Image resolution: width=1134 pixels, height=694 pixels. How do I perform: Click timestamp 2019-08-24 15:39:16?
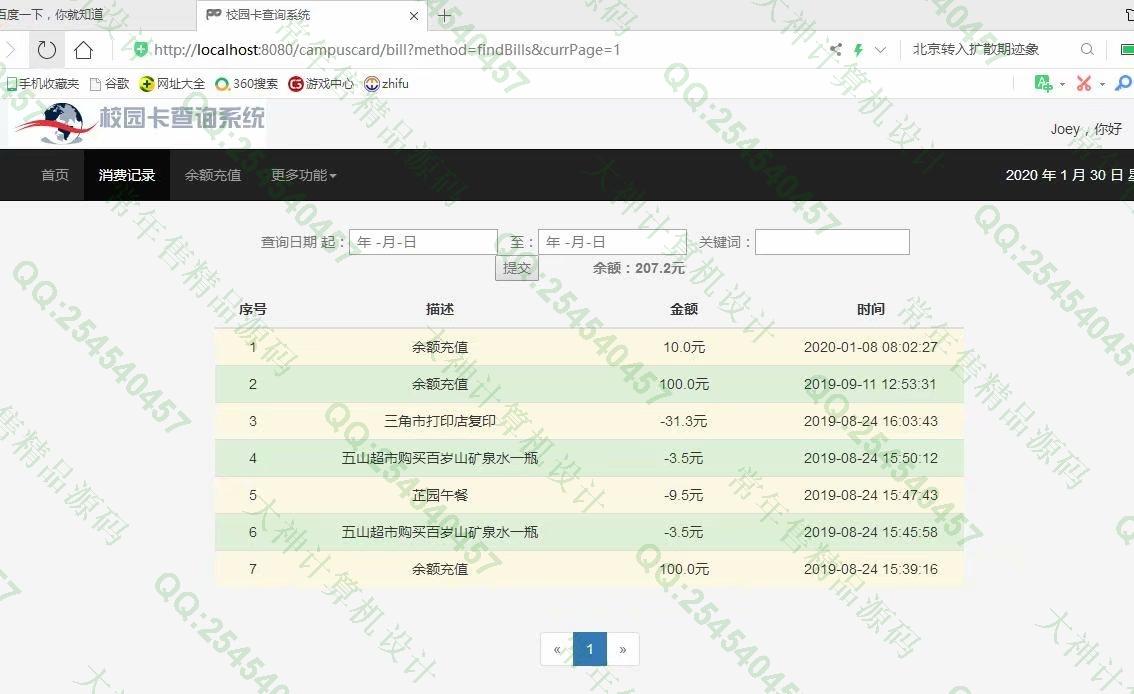pos(871,570)
